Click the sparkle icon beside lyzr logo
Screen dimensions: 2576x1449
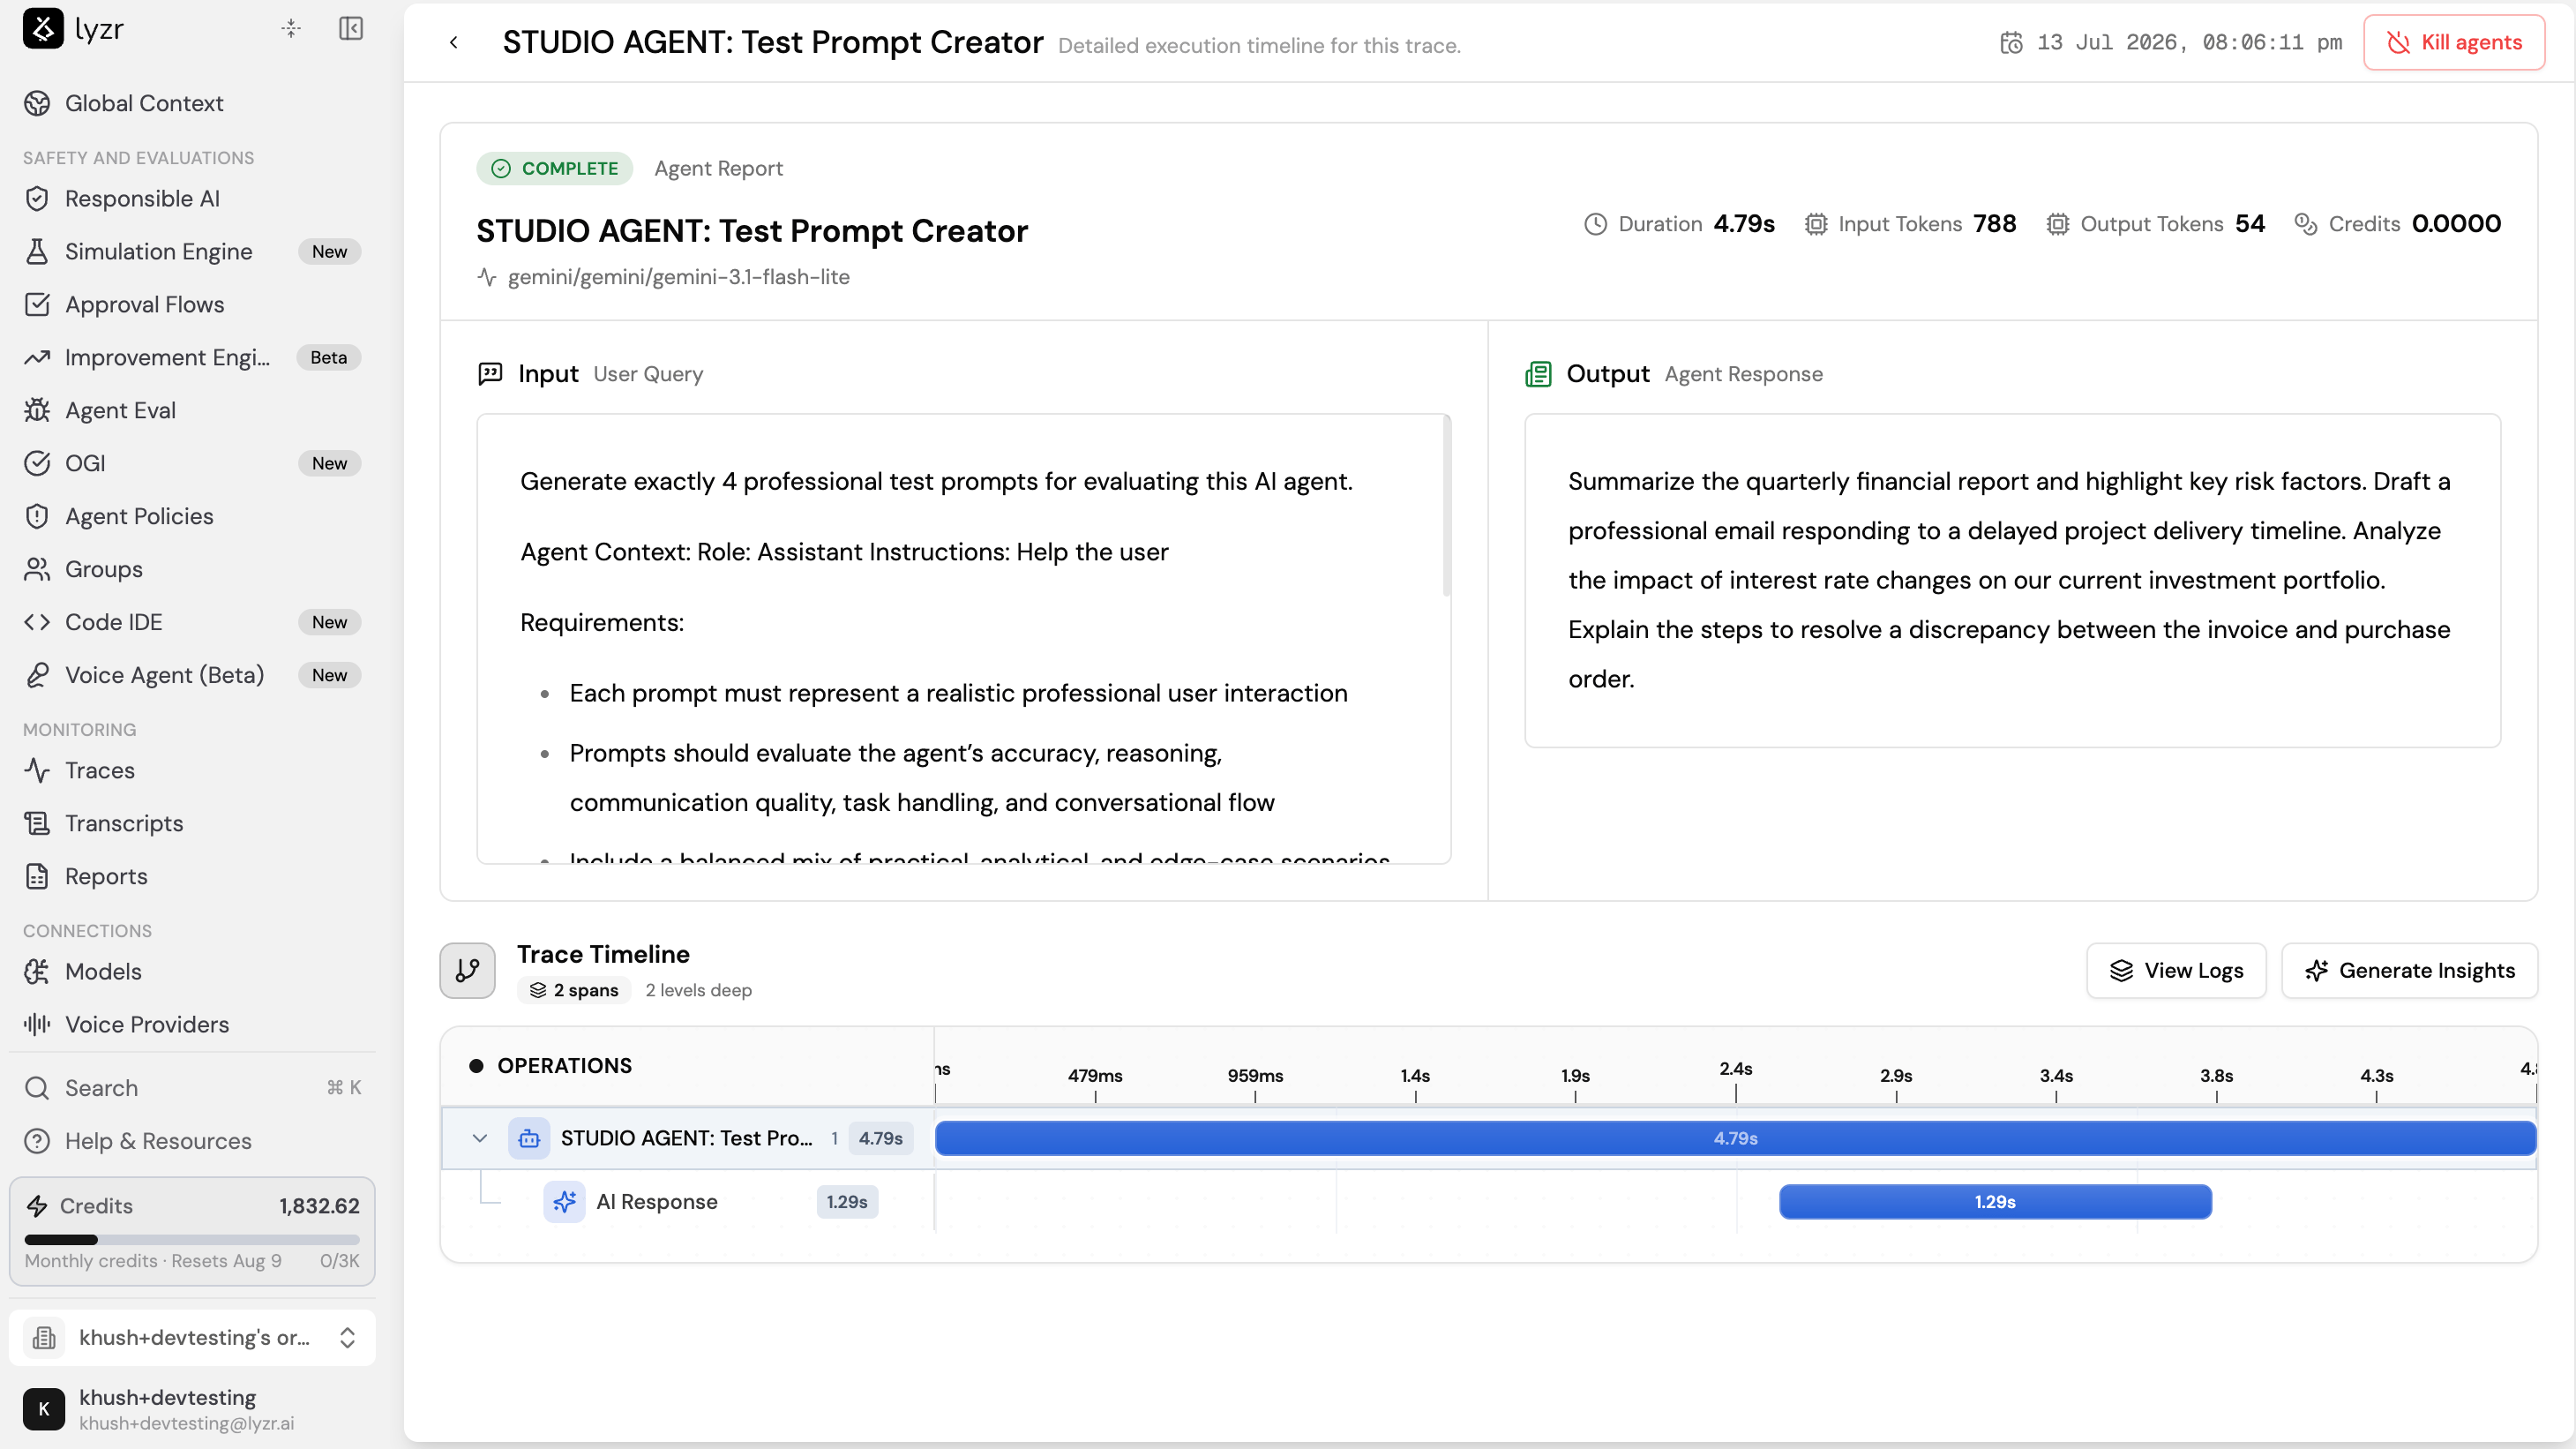(x=291, y=28)
